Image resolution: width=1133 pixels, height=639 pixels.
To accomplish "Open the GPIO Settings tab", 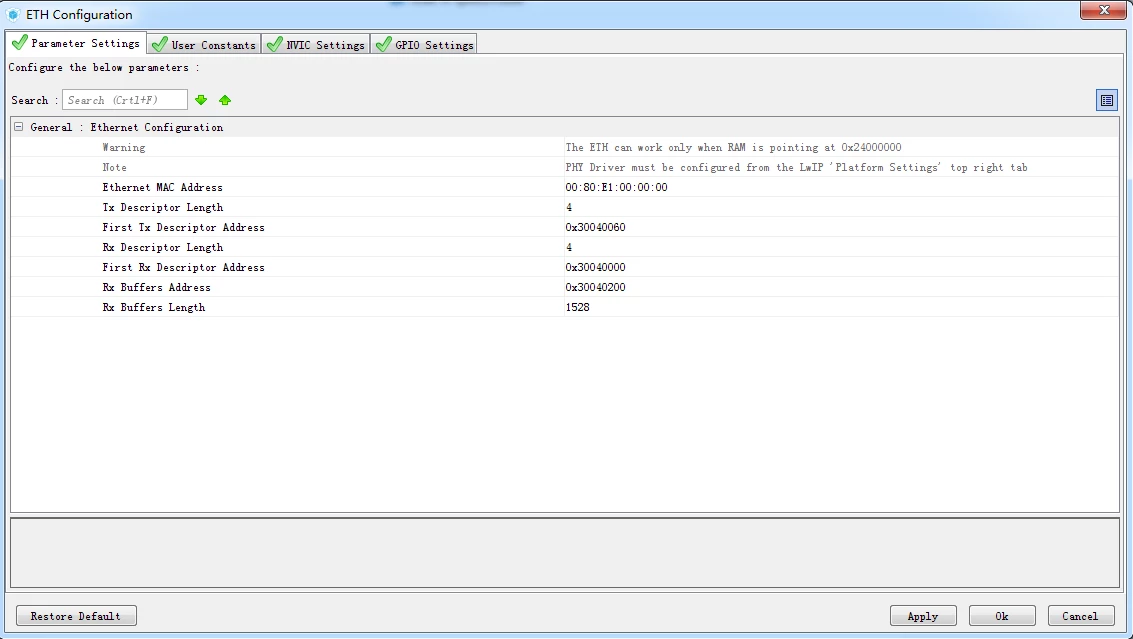I will (424, 45).
